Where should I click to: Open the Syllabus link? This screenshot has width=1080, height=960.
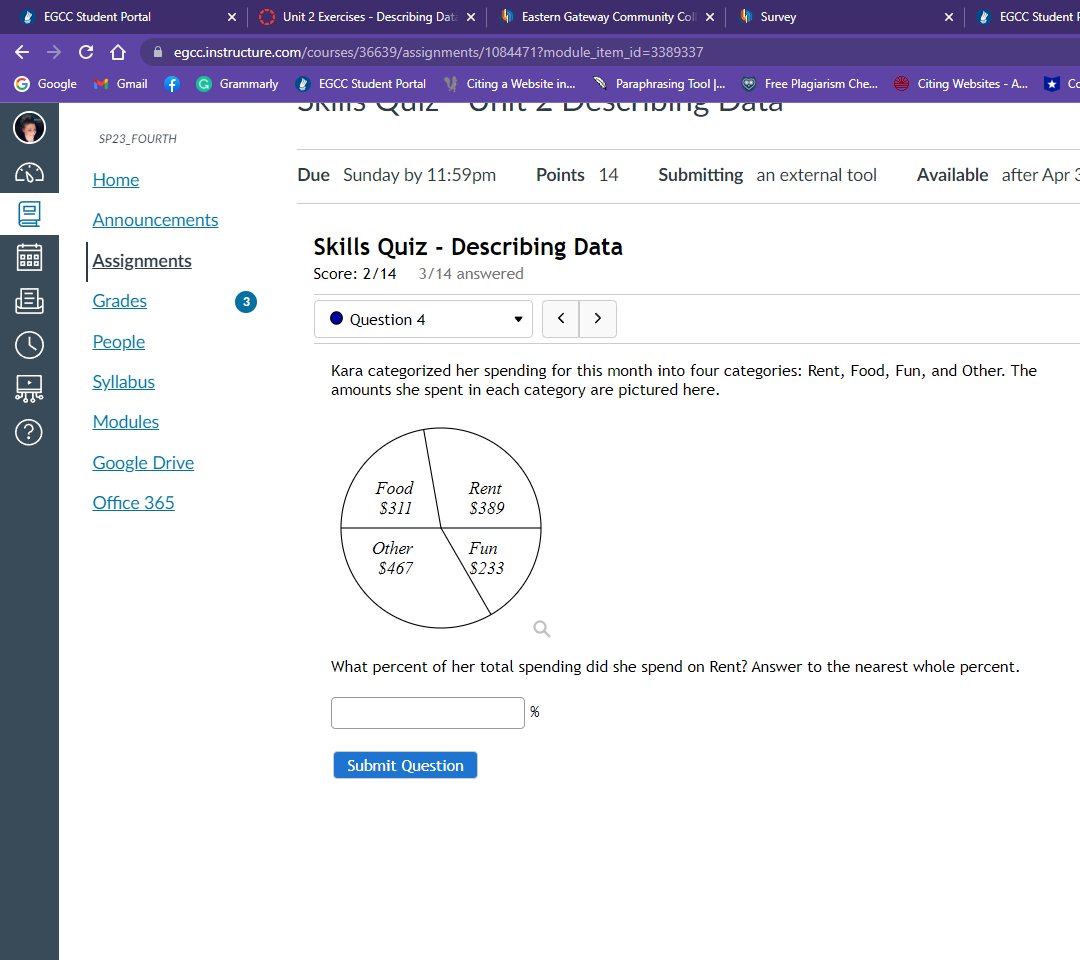[123, 382]
